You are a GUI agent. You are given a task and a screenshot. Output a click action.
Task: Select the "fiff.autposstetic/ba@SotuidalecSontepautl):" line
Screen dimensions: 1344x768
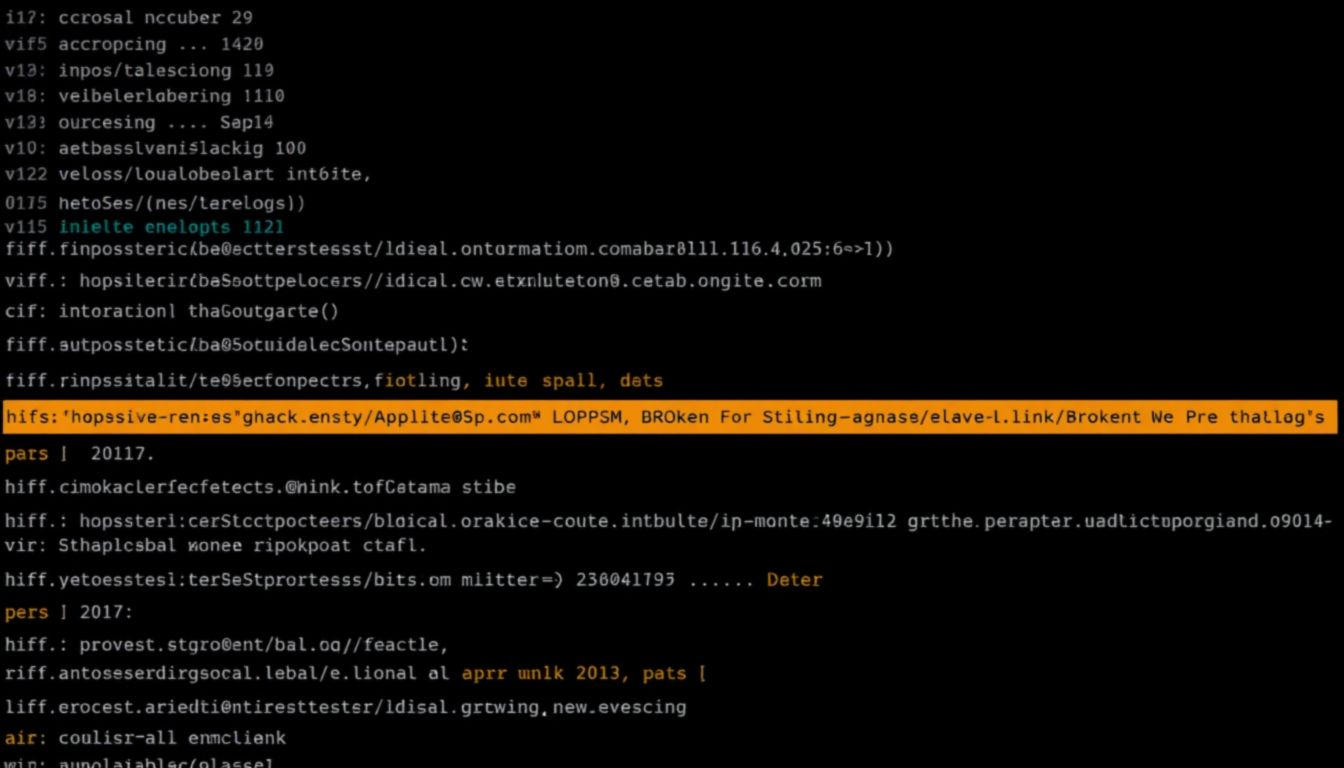click(x=237, y=345)
